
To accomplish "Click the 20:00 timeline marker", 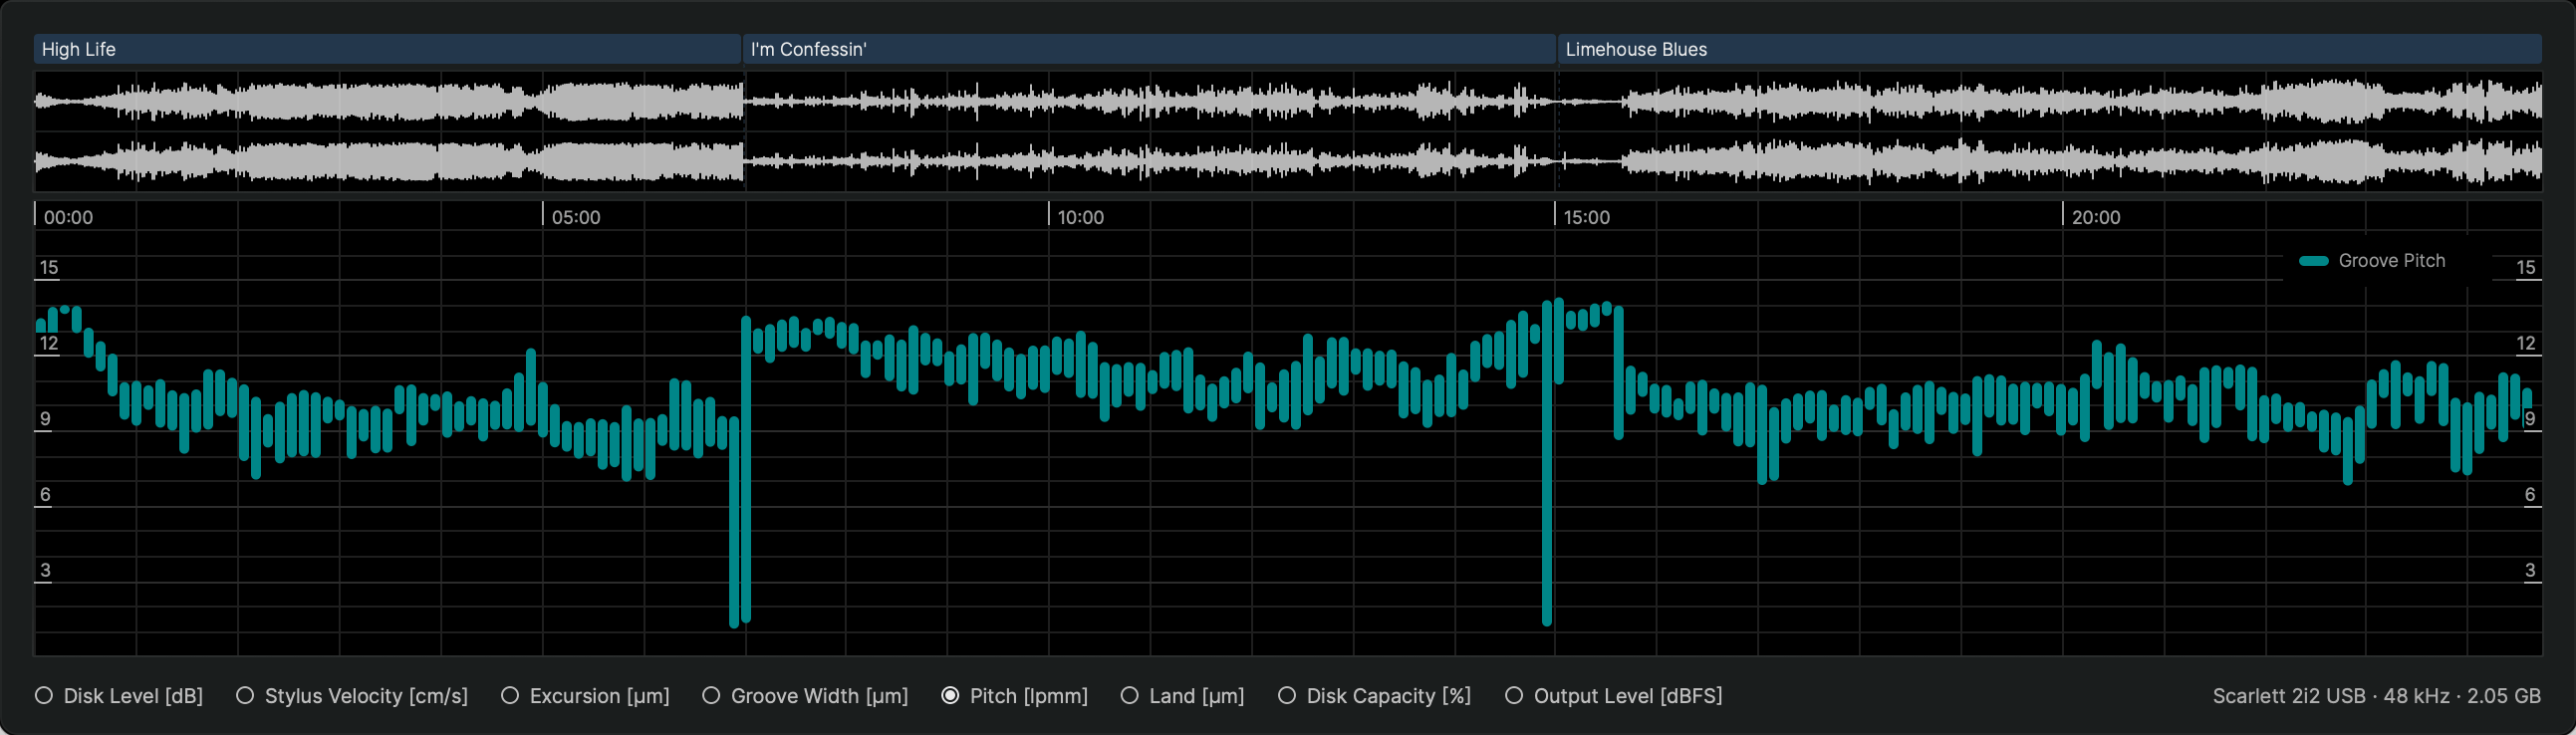I will 2095,217.
